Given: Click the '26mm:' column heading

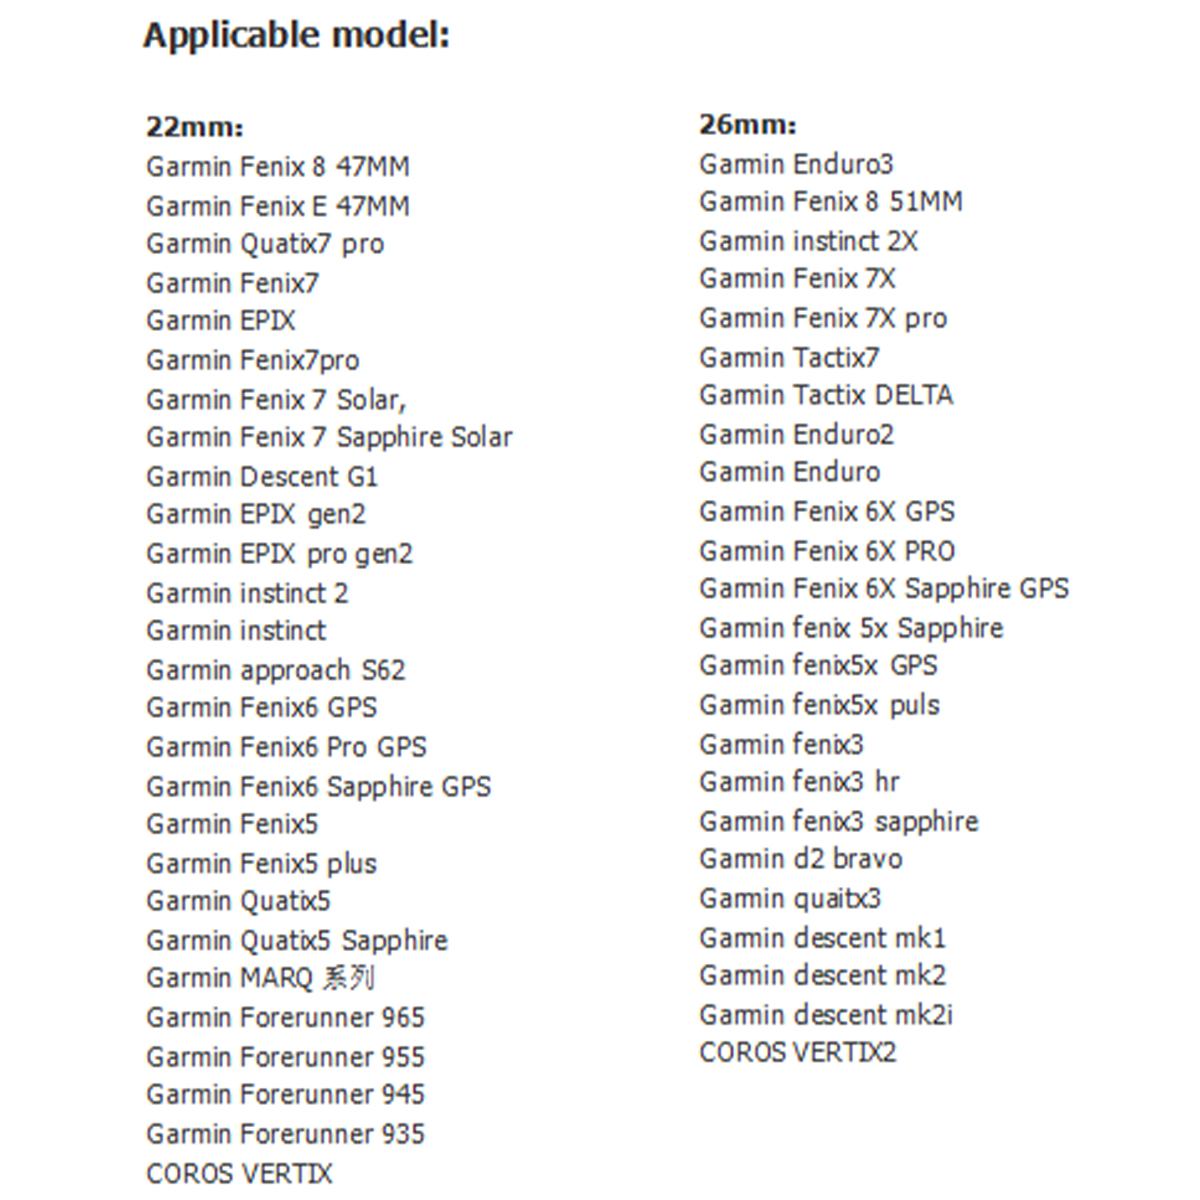Looking at the screenshot, I should [x=747, y=125].
